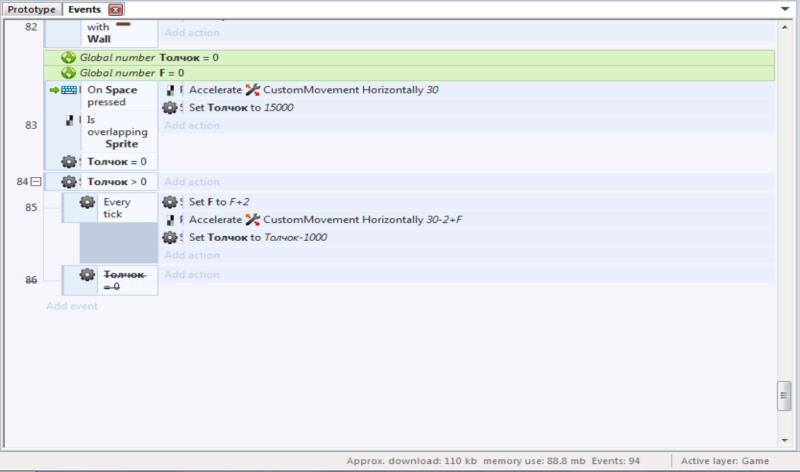
Task: Click the CustomMovement wrench icon in event 85
Action: tap(252, 219)
